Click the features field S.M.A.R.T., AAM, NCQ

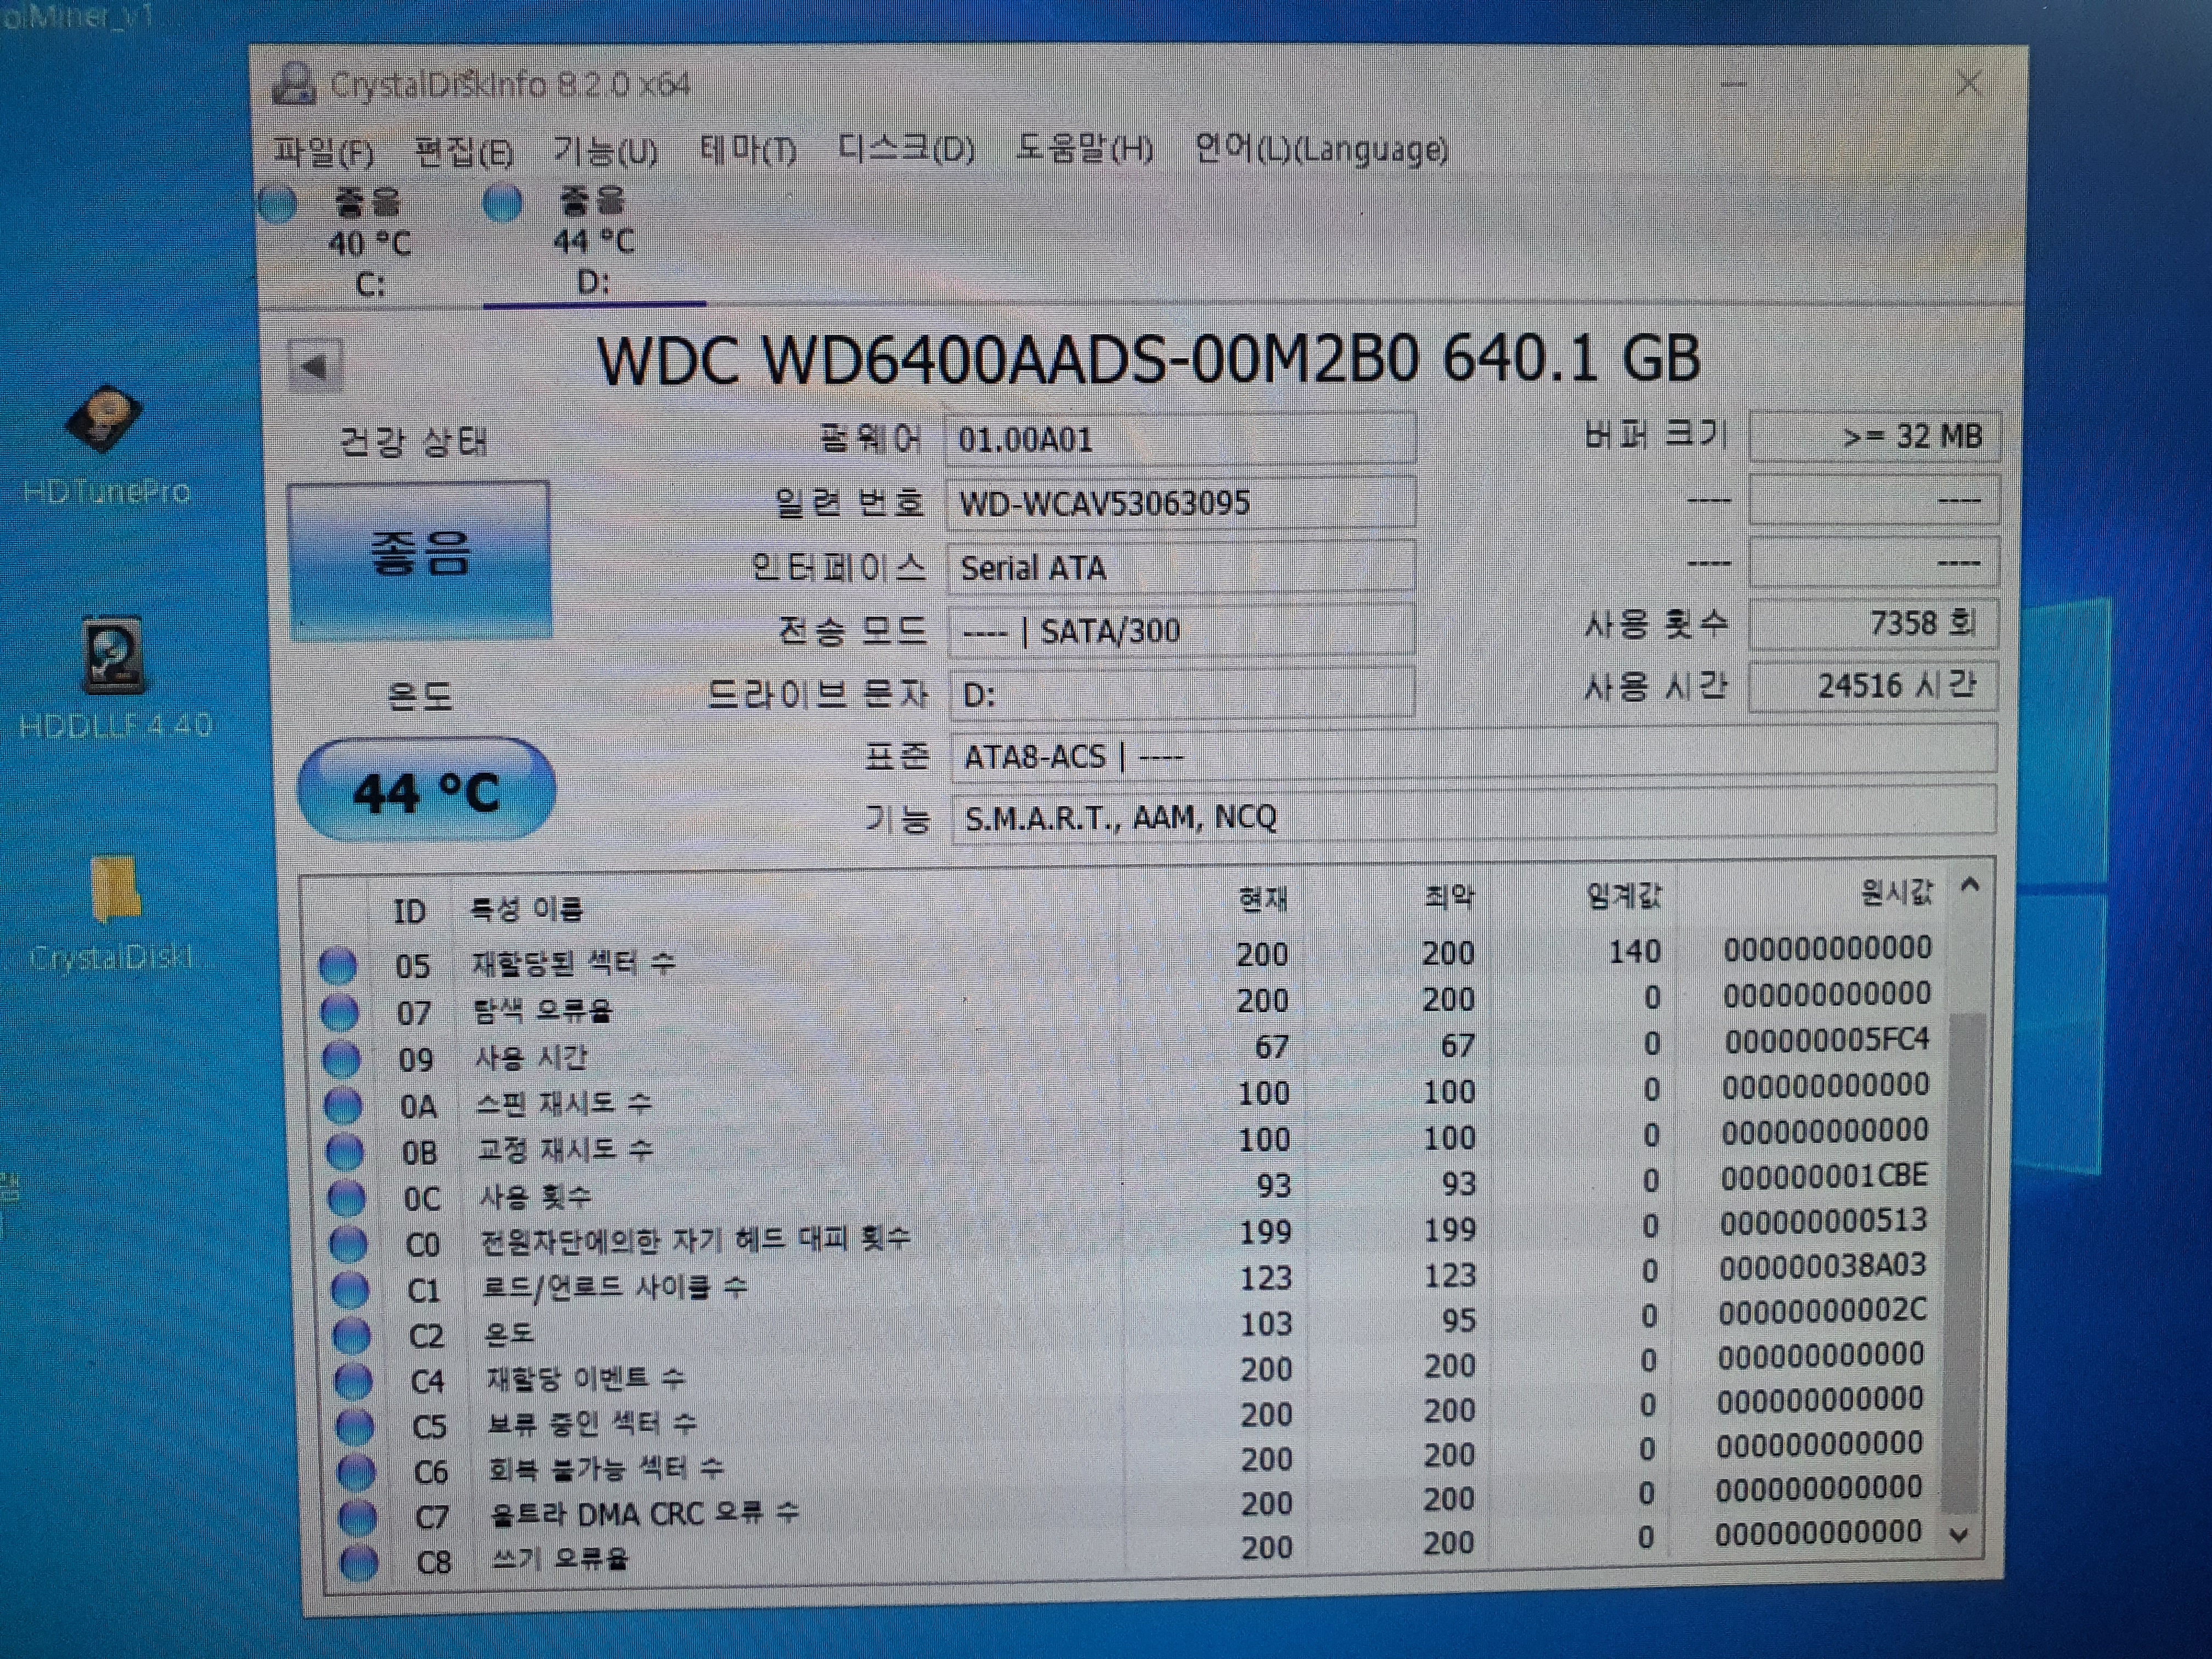point(1474,815)
